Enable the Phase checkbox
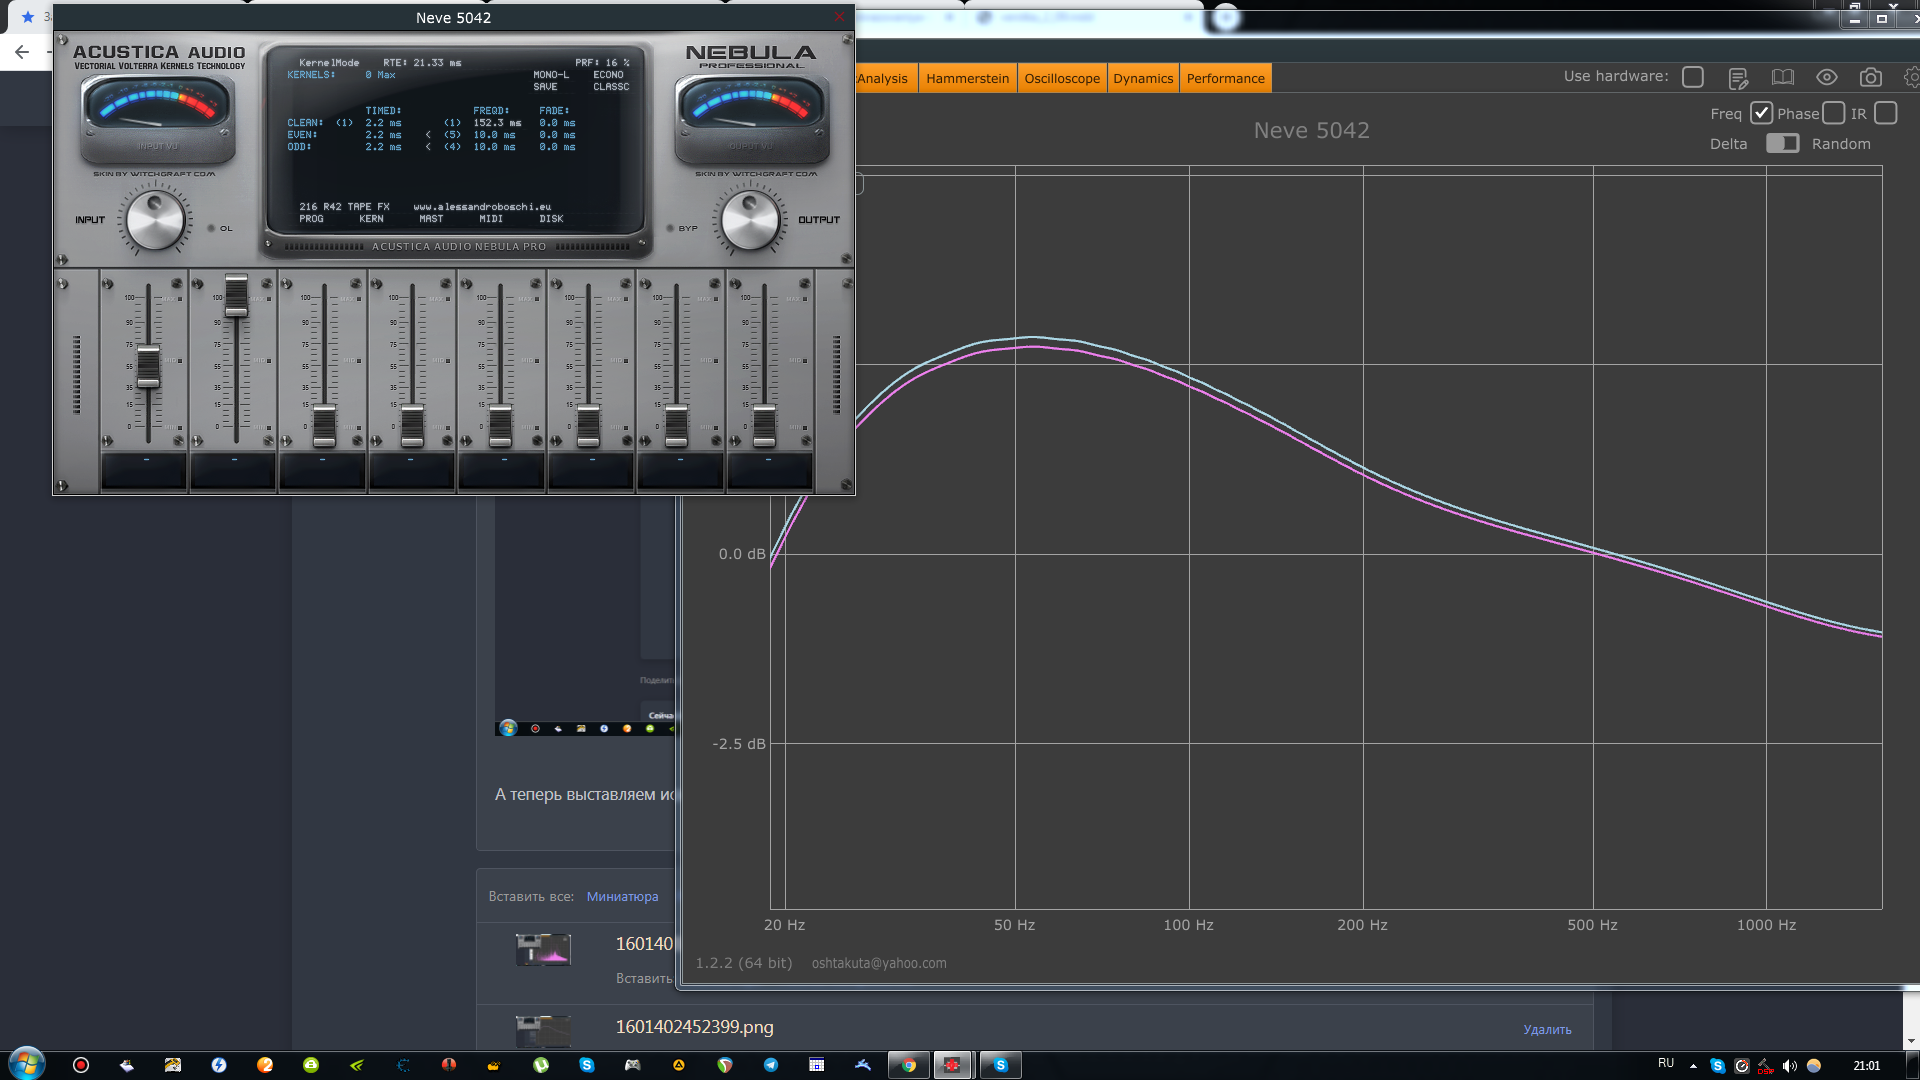This screenshot has width=1920, height=1080. click(1833, 113)
